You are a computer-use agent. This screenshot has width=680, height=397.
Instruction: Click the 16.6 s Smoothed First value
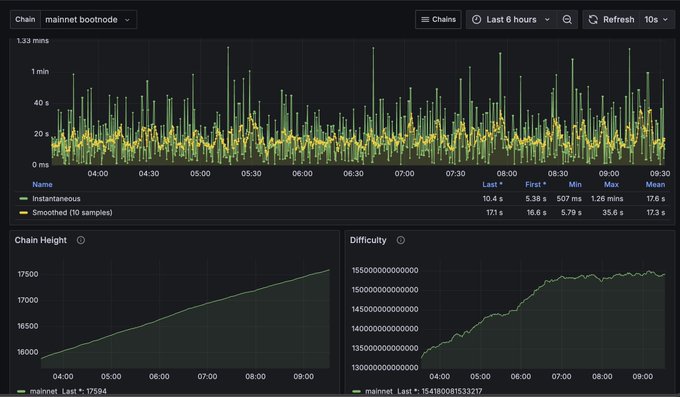(536, 213)
